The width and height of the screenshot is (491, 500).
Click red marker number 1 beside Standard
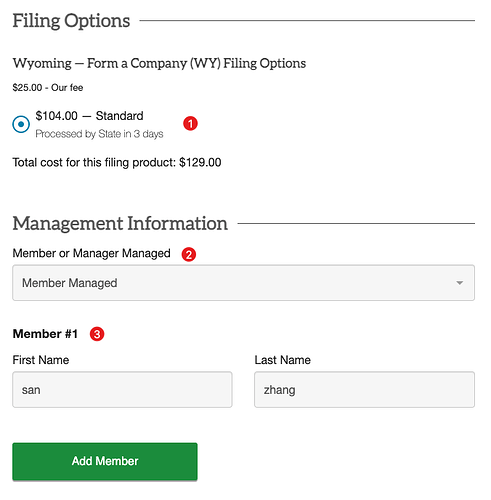[190, 124]
